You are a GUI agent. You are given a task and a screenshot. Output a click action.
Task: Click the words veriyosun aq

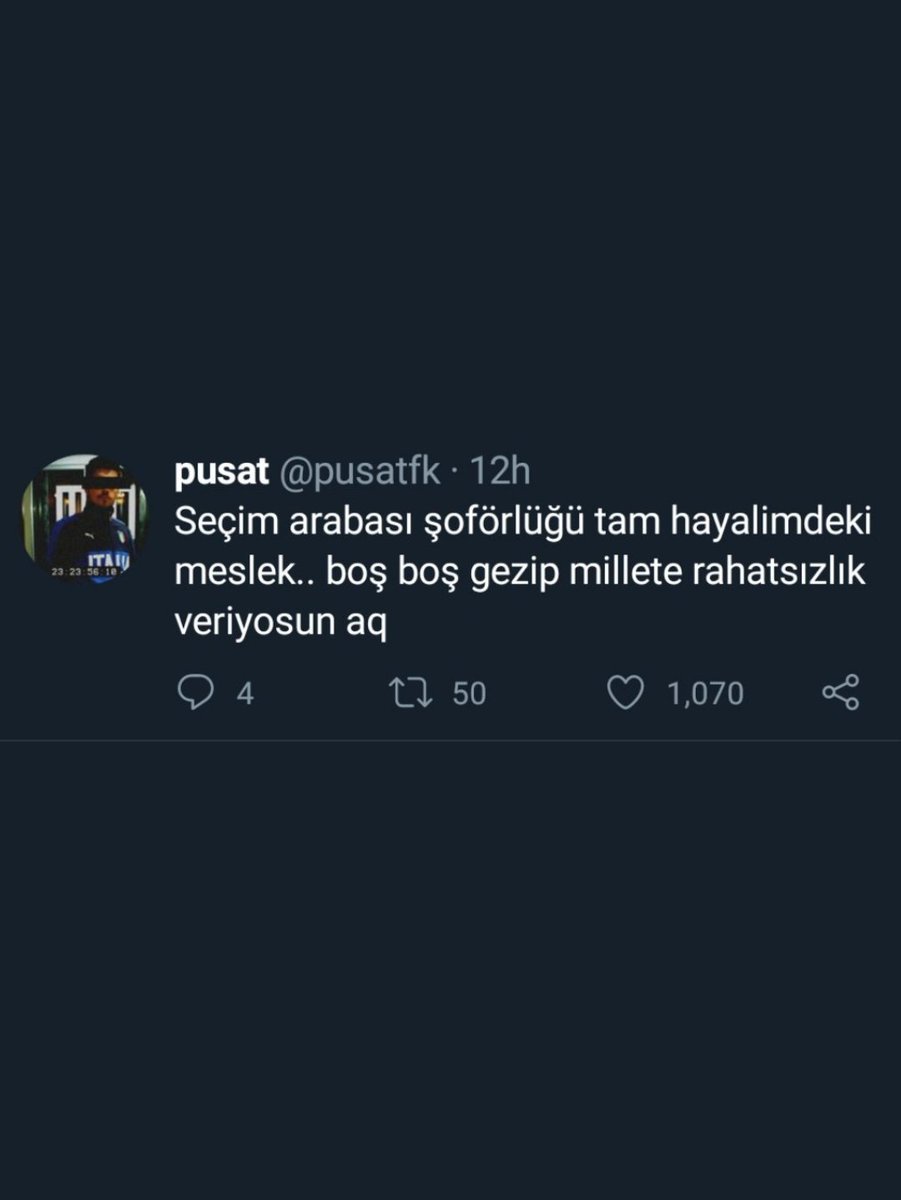280,626
